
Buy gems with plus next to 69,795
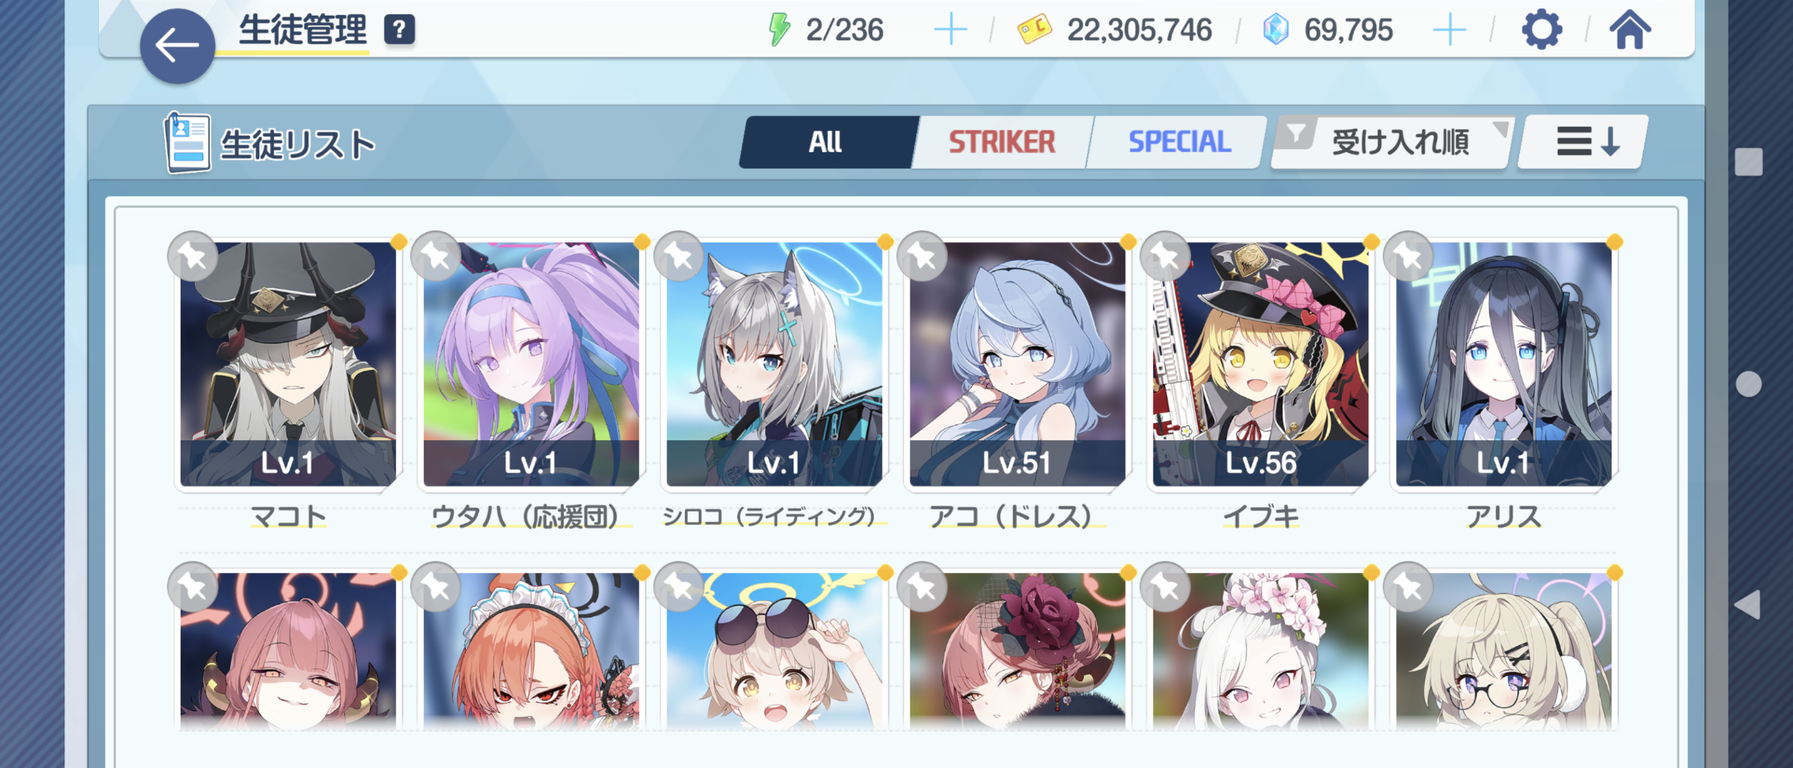pos(1448,30)
